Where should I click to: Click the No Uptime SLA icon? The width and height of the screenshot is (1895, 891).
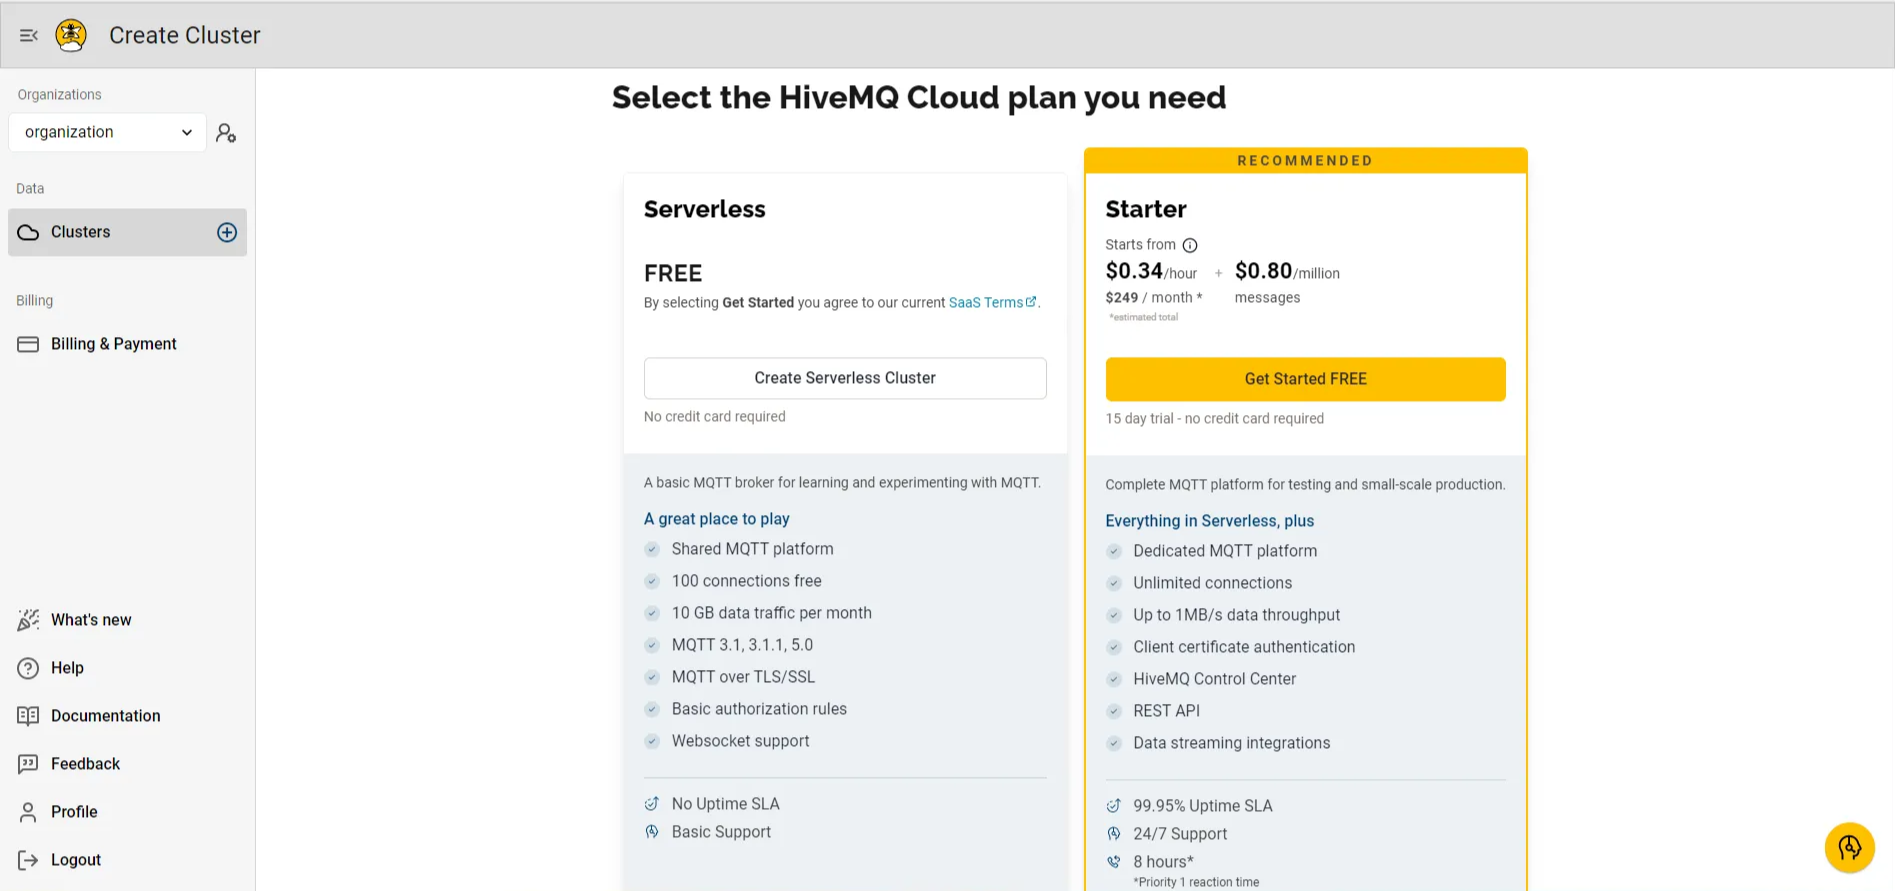click(652, 804)
